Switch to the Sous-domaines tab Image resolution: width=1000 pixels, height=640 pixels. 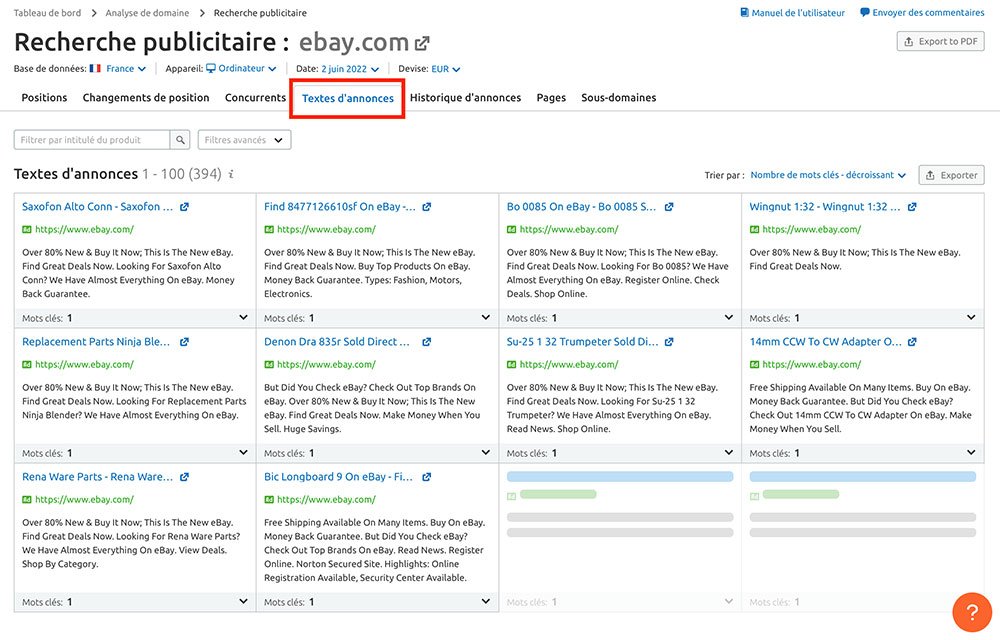point(619,98)
